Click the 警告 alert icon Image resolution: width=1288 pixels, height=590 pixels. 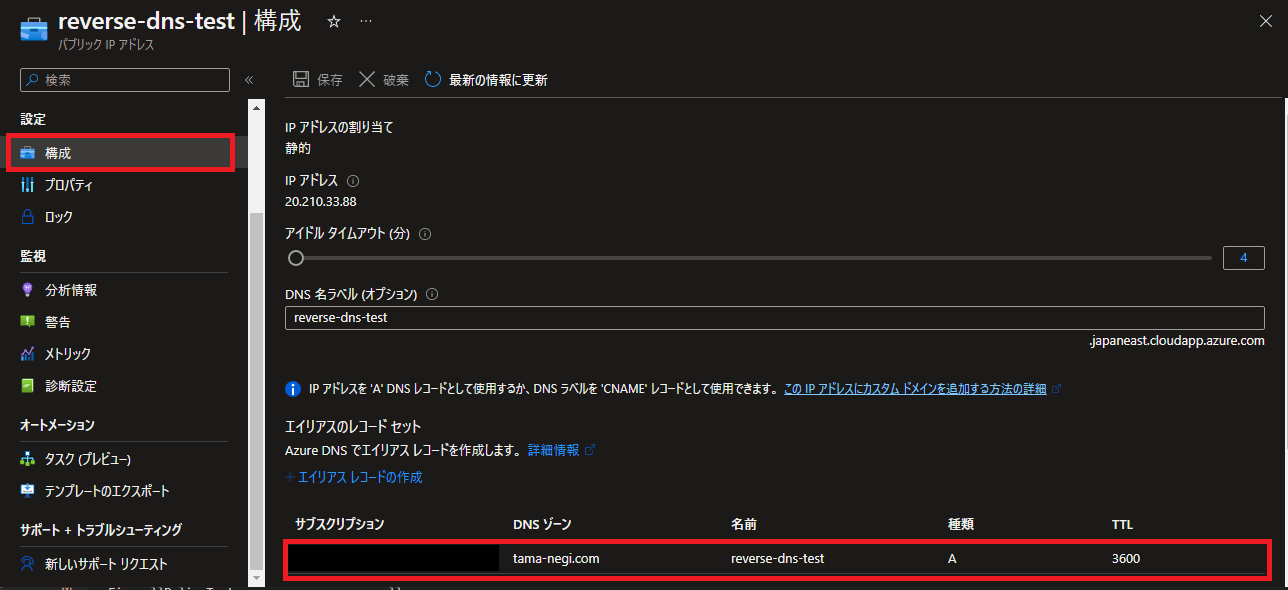click(x=28, y=322)
